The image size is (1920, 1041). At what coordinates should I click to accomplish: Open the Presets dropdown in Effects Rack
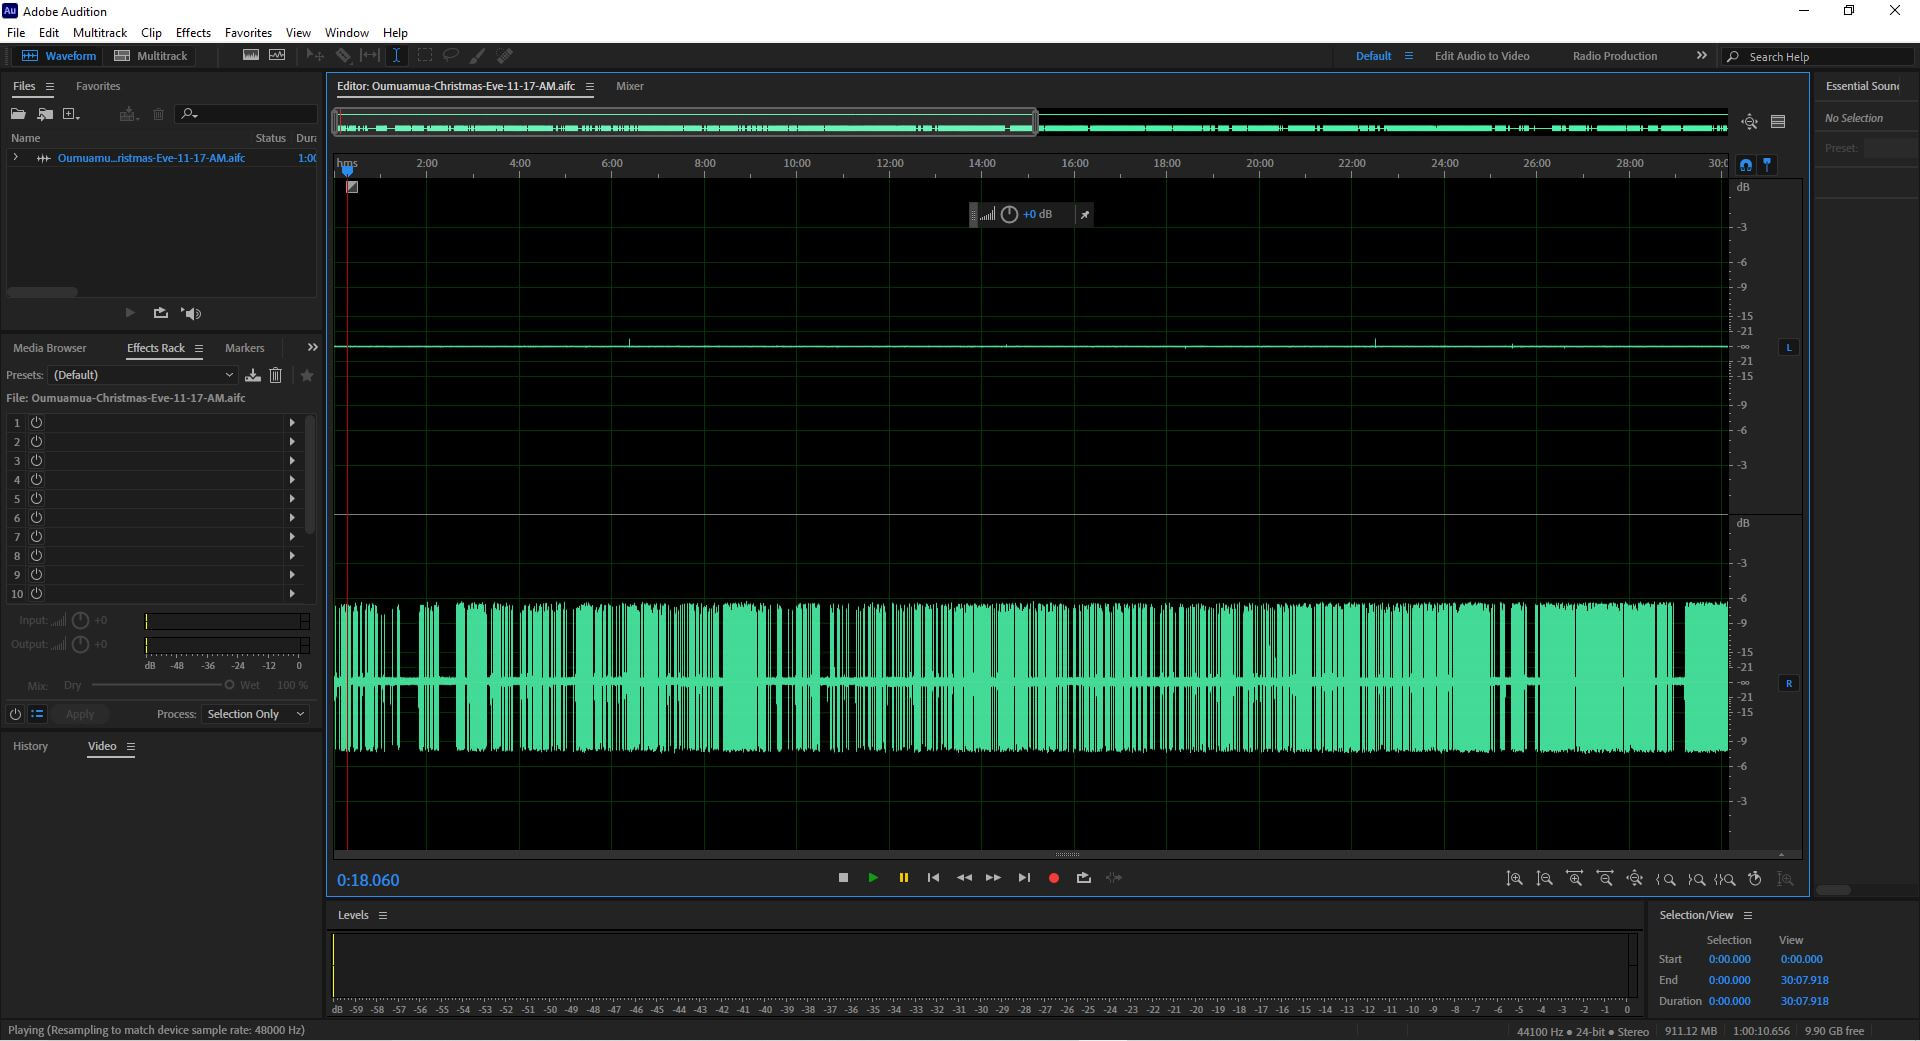pyautogui.click(x=143, y=375)
